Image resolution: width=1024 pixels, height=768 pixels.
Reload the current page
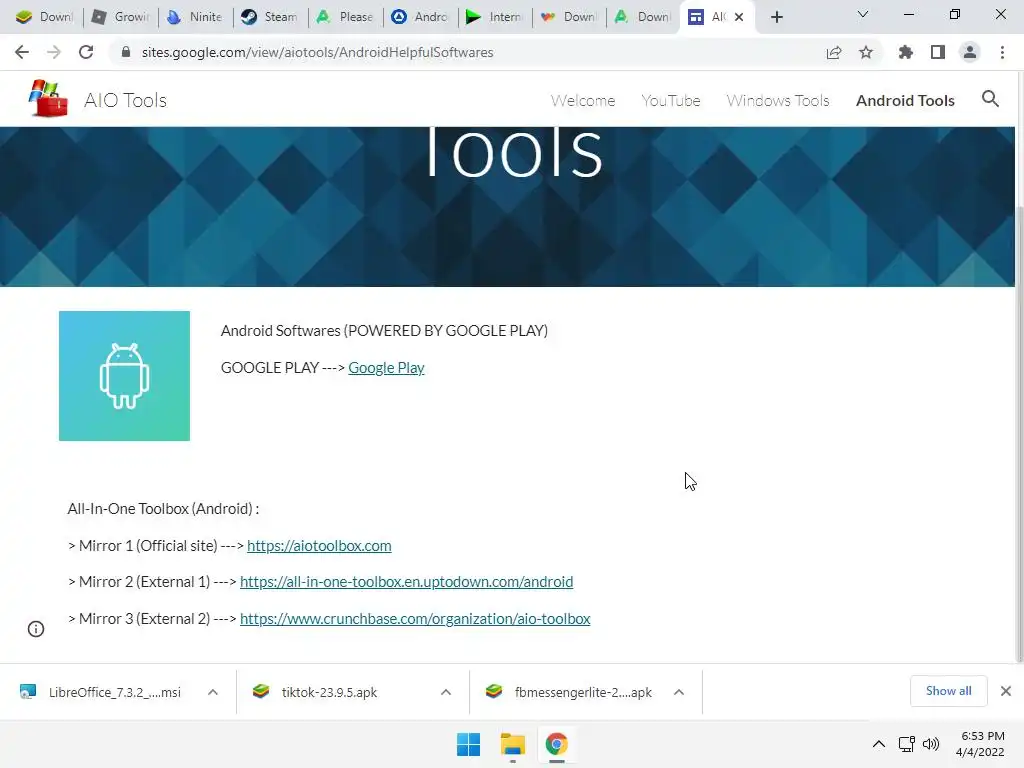pyautogui.click(x=86, y=52)
